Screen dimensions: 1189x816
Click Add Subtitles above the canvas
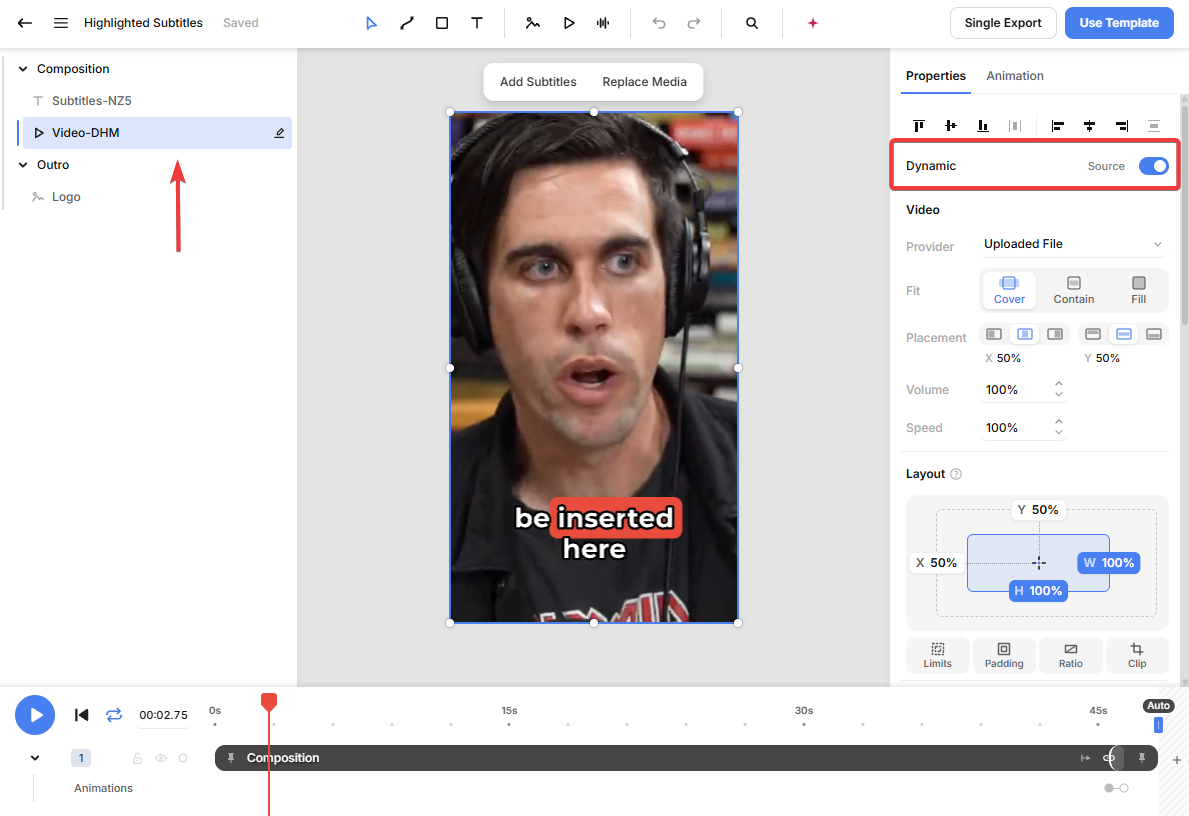tap(538, 82)
